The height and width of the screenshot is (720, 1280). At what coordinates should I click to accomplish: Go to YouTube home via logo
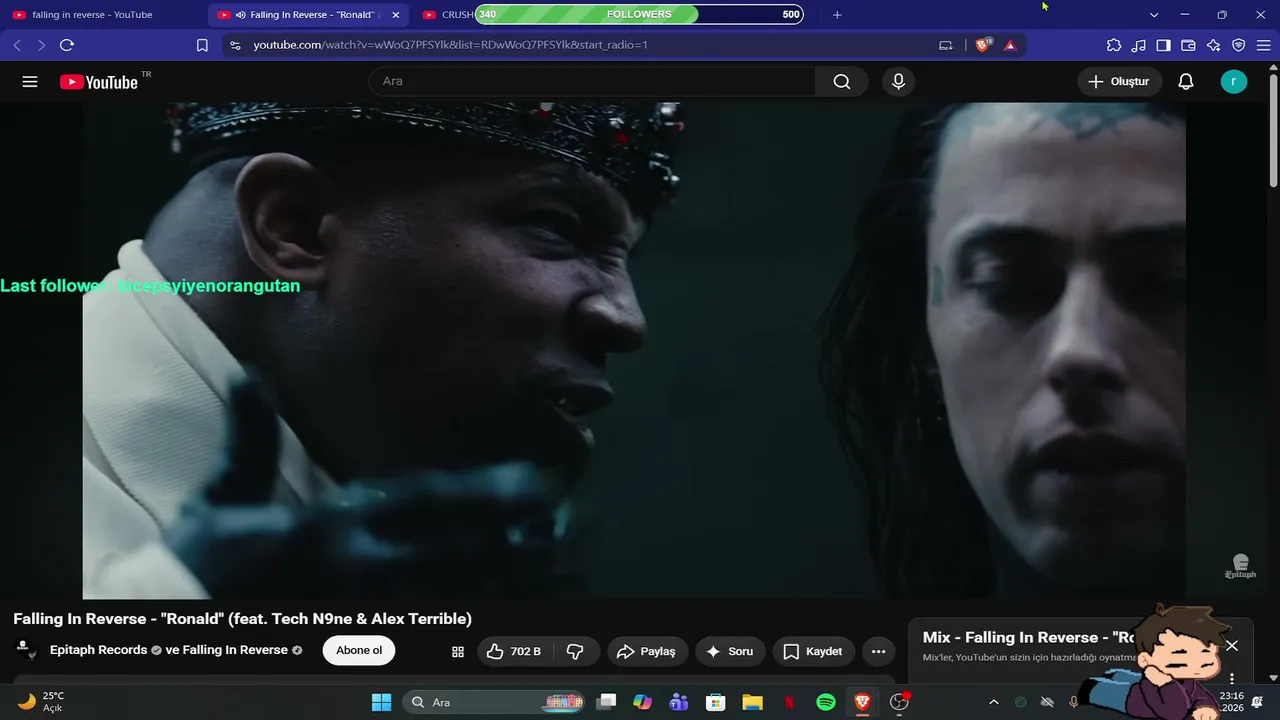coord(98,82)
